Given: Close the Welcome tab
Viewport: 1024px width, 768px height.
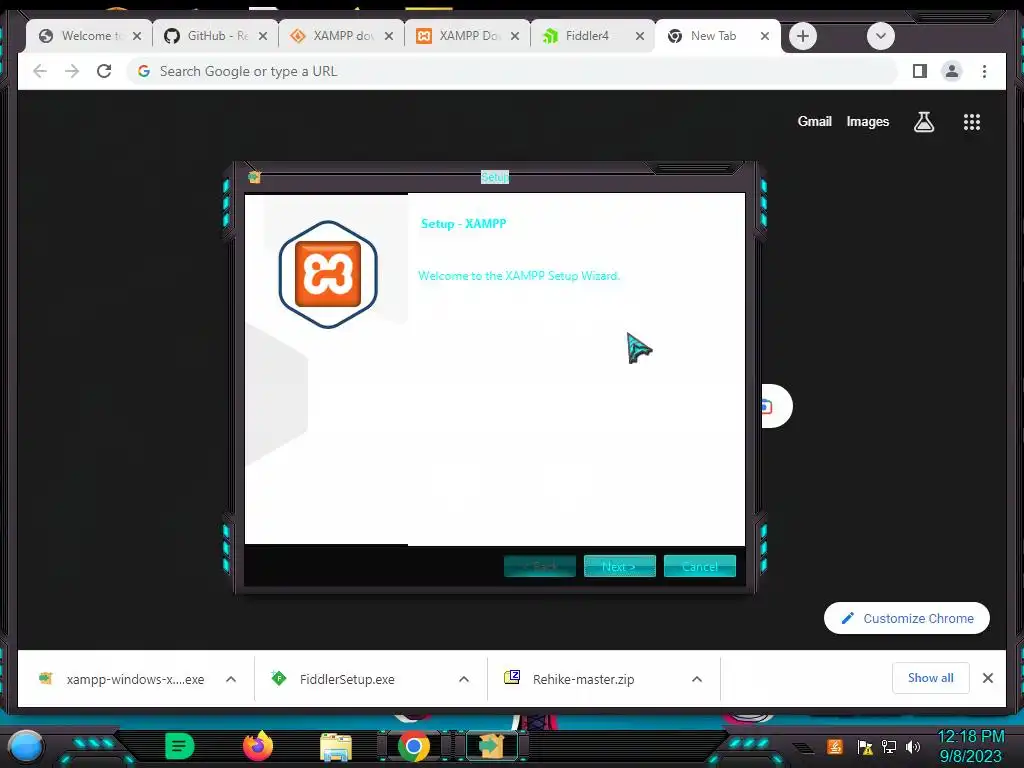Looking at the screenshot, I should (137, 36).
